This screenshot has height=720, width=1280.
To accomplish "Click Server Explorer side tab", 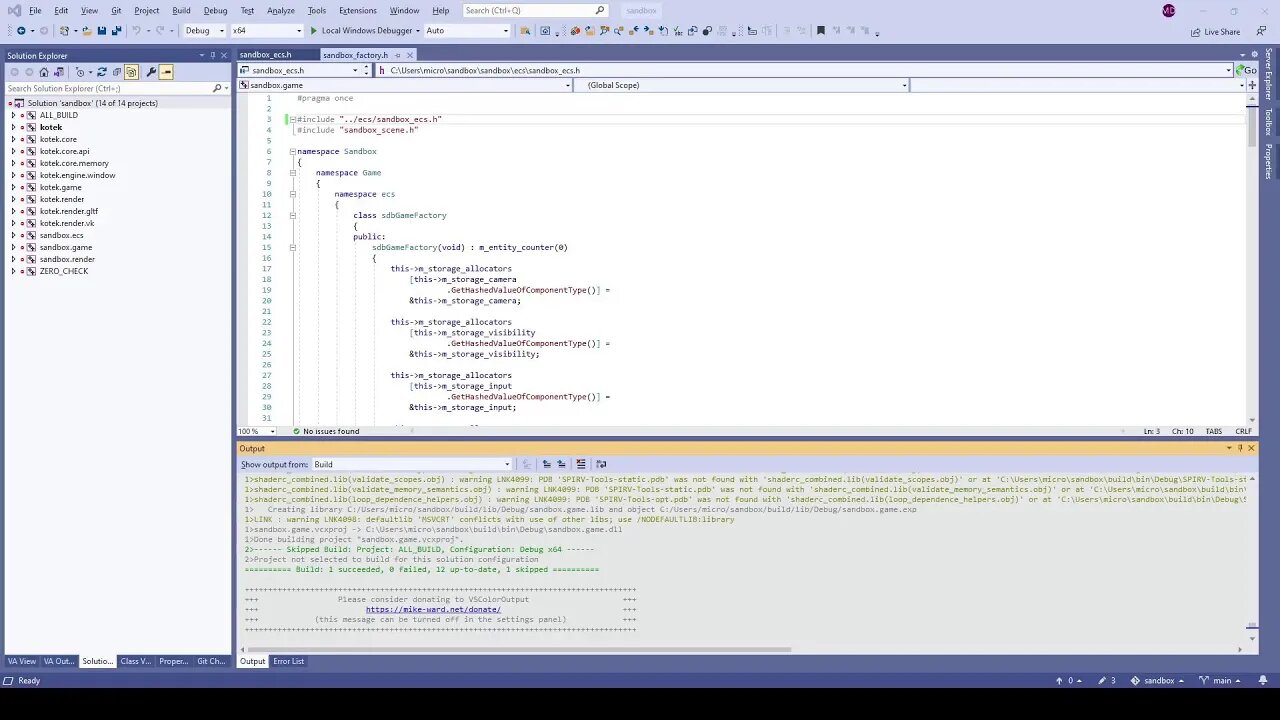I will (x=1269, y=74).
